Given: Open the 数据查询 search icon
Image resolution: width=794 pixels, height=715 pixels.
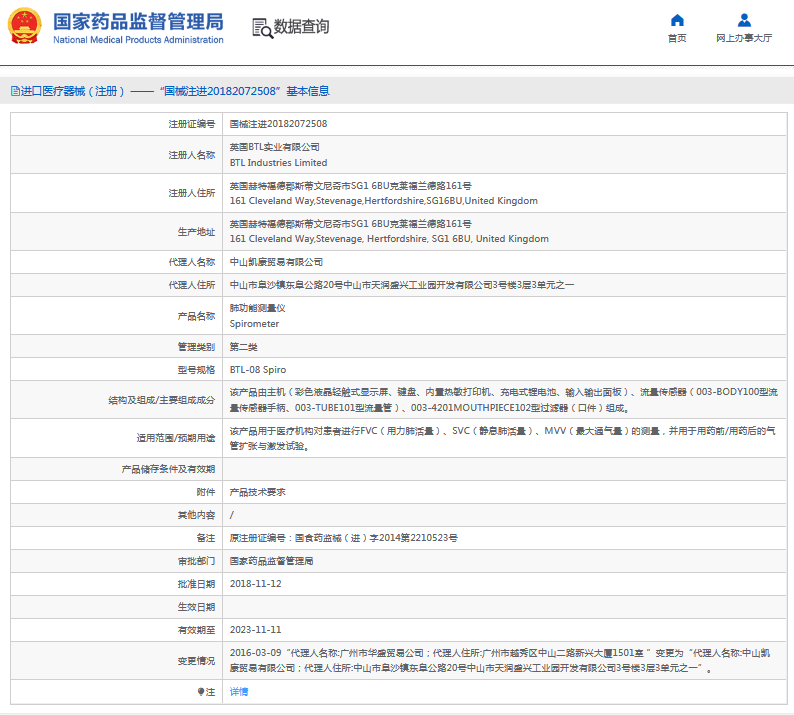Looking at the screenshot, I should [x=262, y=28].
